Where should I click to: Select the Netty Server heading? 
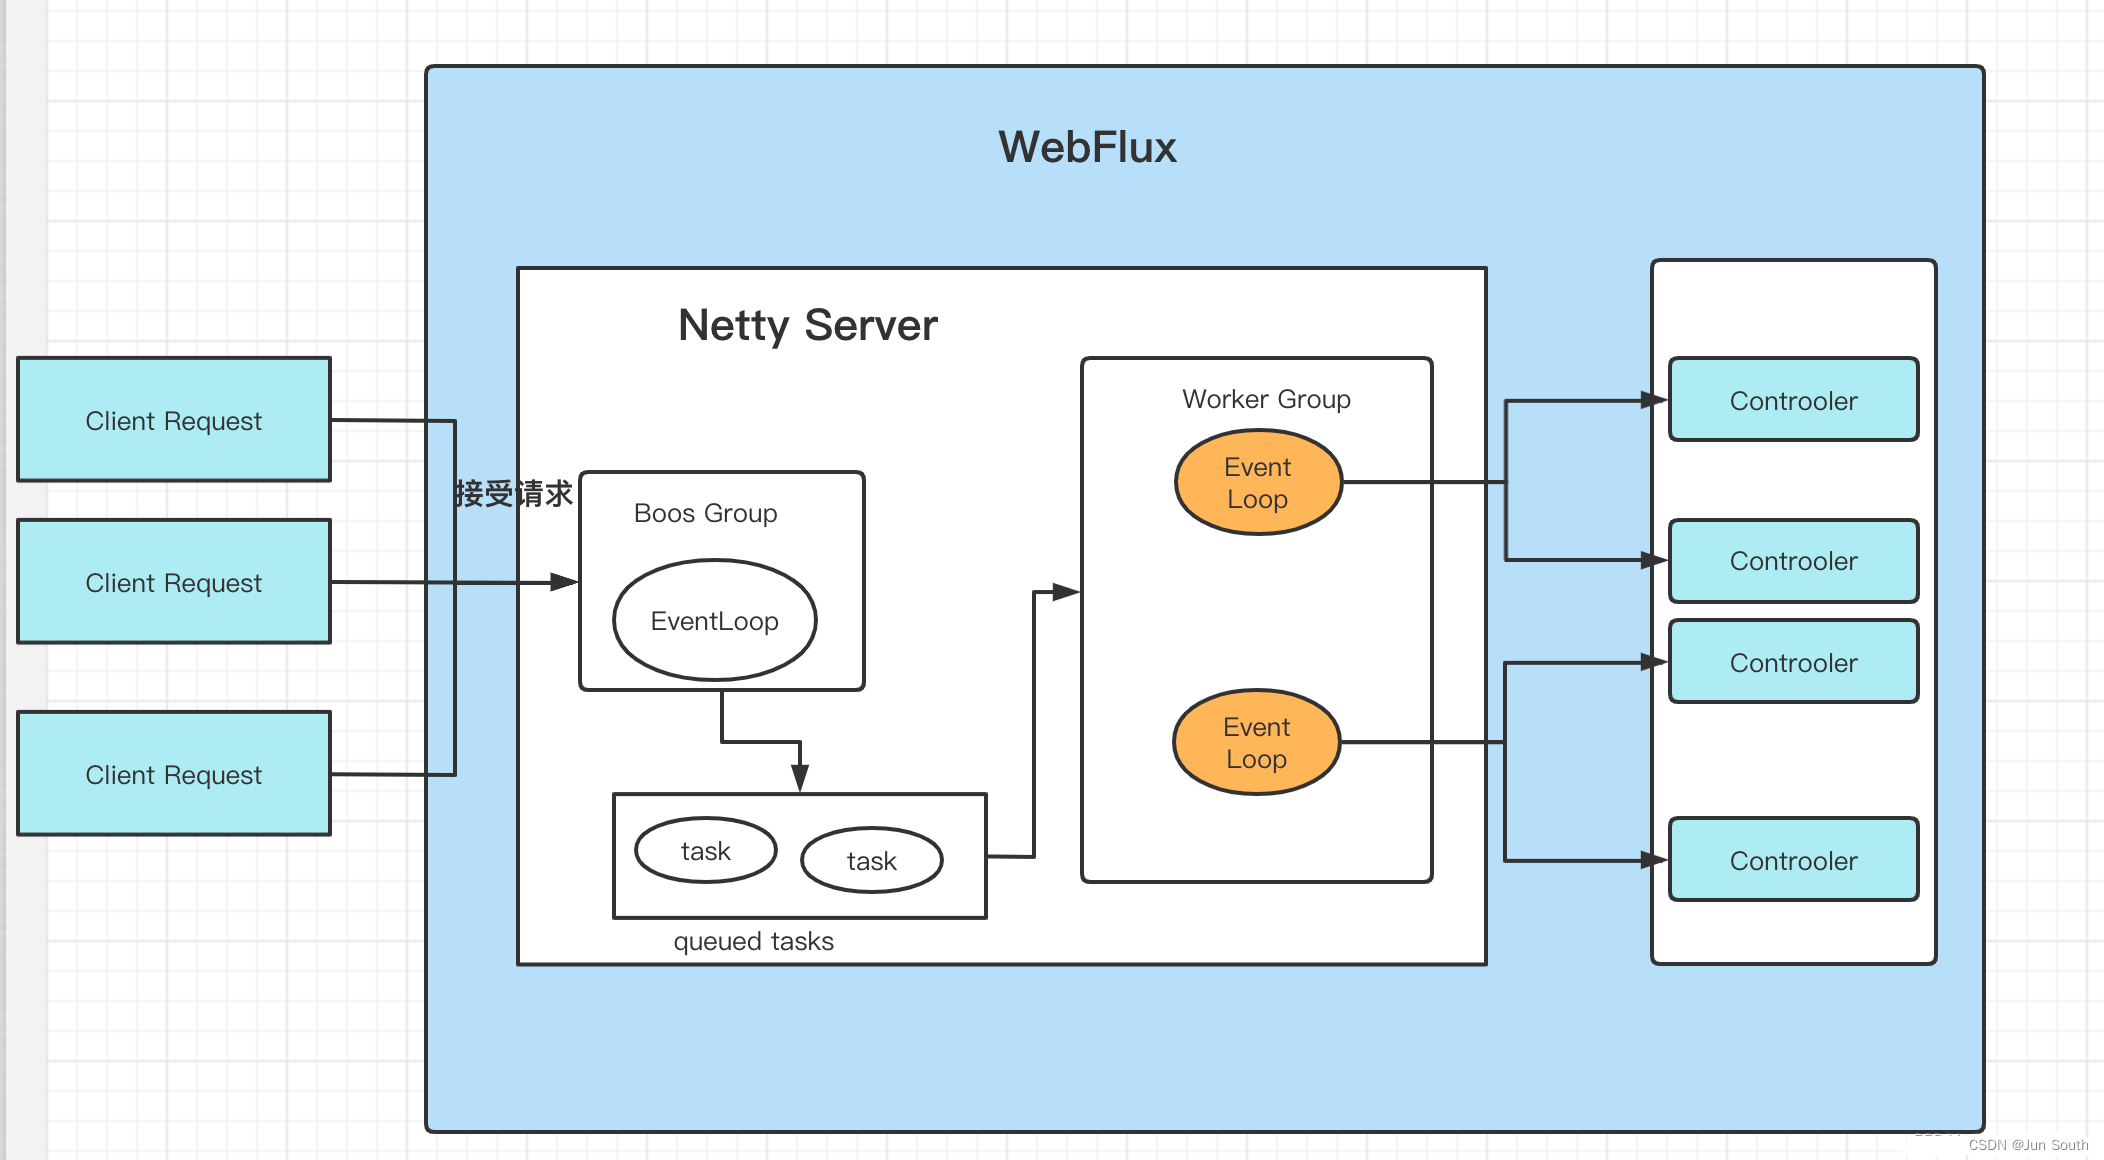808,326
